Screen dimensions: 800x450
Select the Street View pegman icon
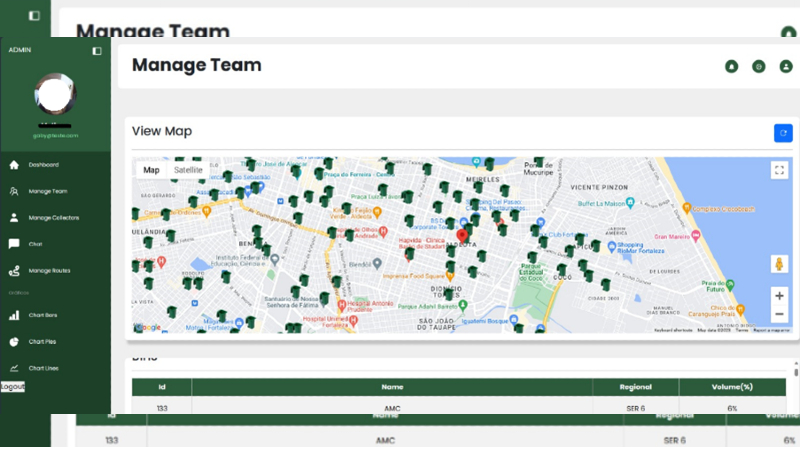(779, 264)
